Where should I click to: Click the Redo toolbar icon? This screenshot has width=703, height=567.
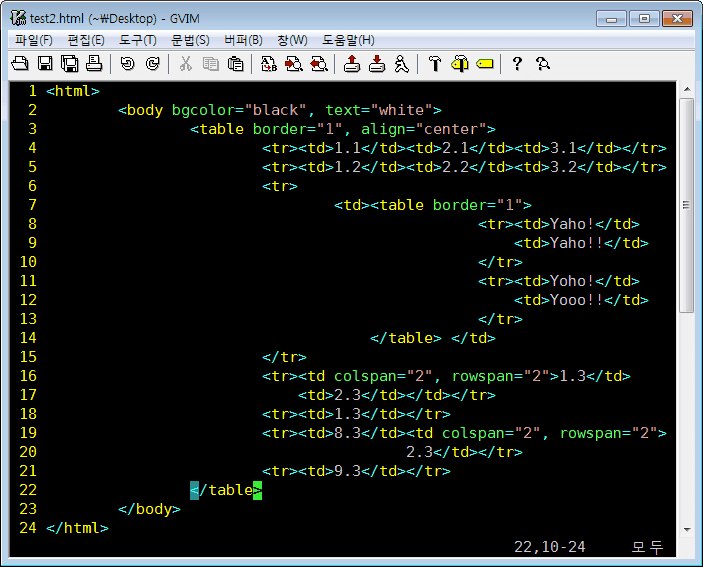153,64
